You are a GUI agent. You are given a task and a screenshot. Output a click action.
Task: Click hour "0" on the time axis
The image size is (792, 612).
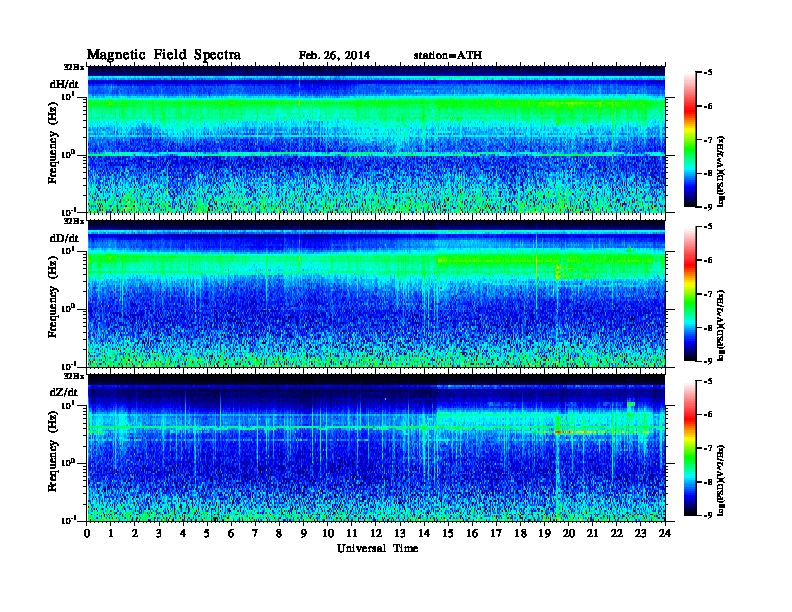[87, 533]
